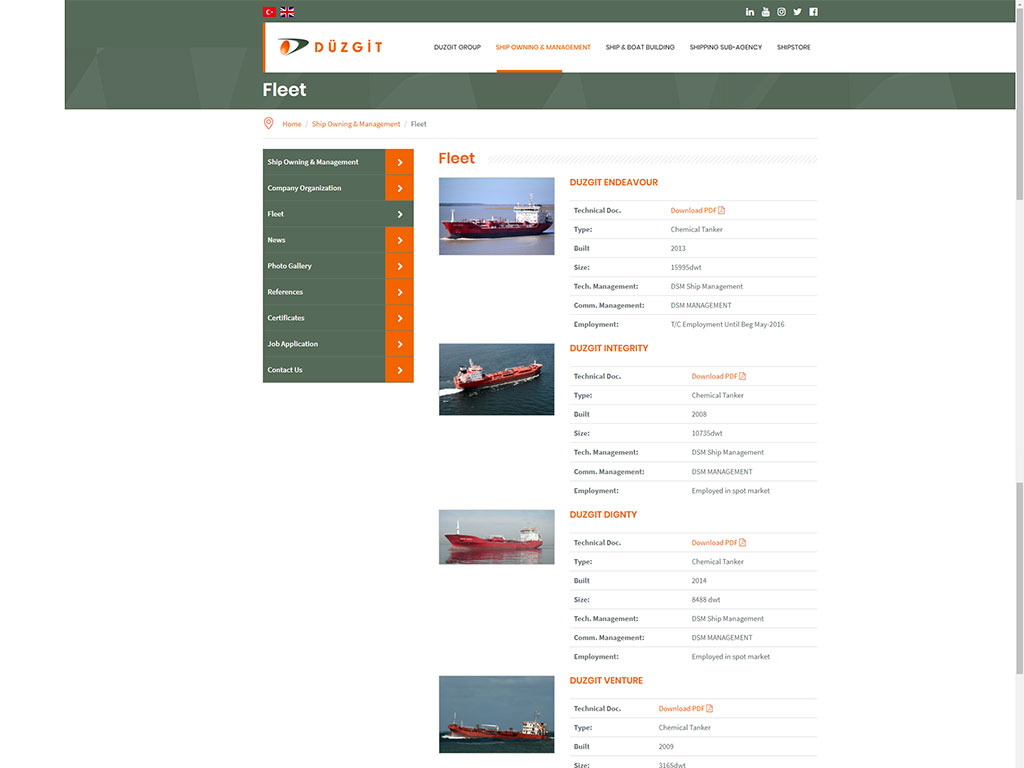The image size is (1024, 768).
Task: Click the Duzgit Dignity PDF icon
Action: pos(743,543)
